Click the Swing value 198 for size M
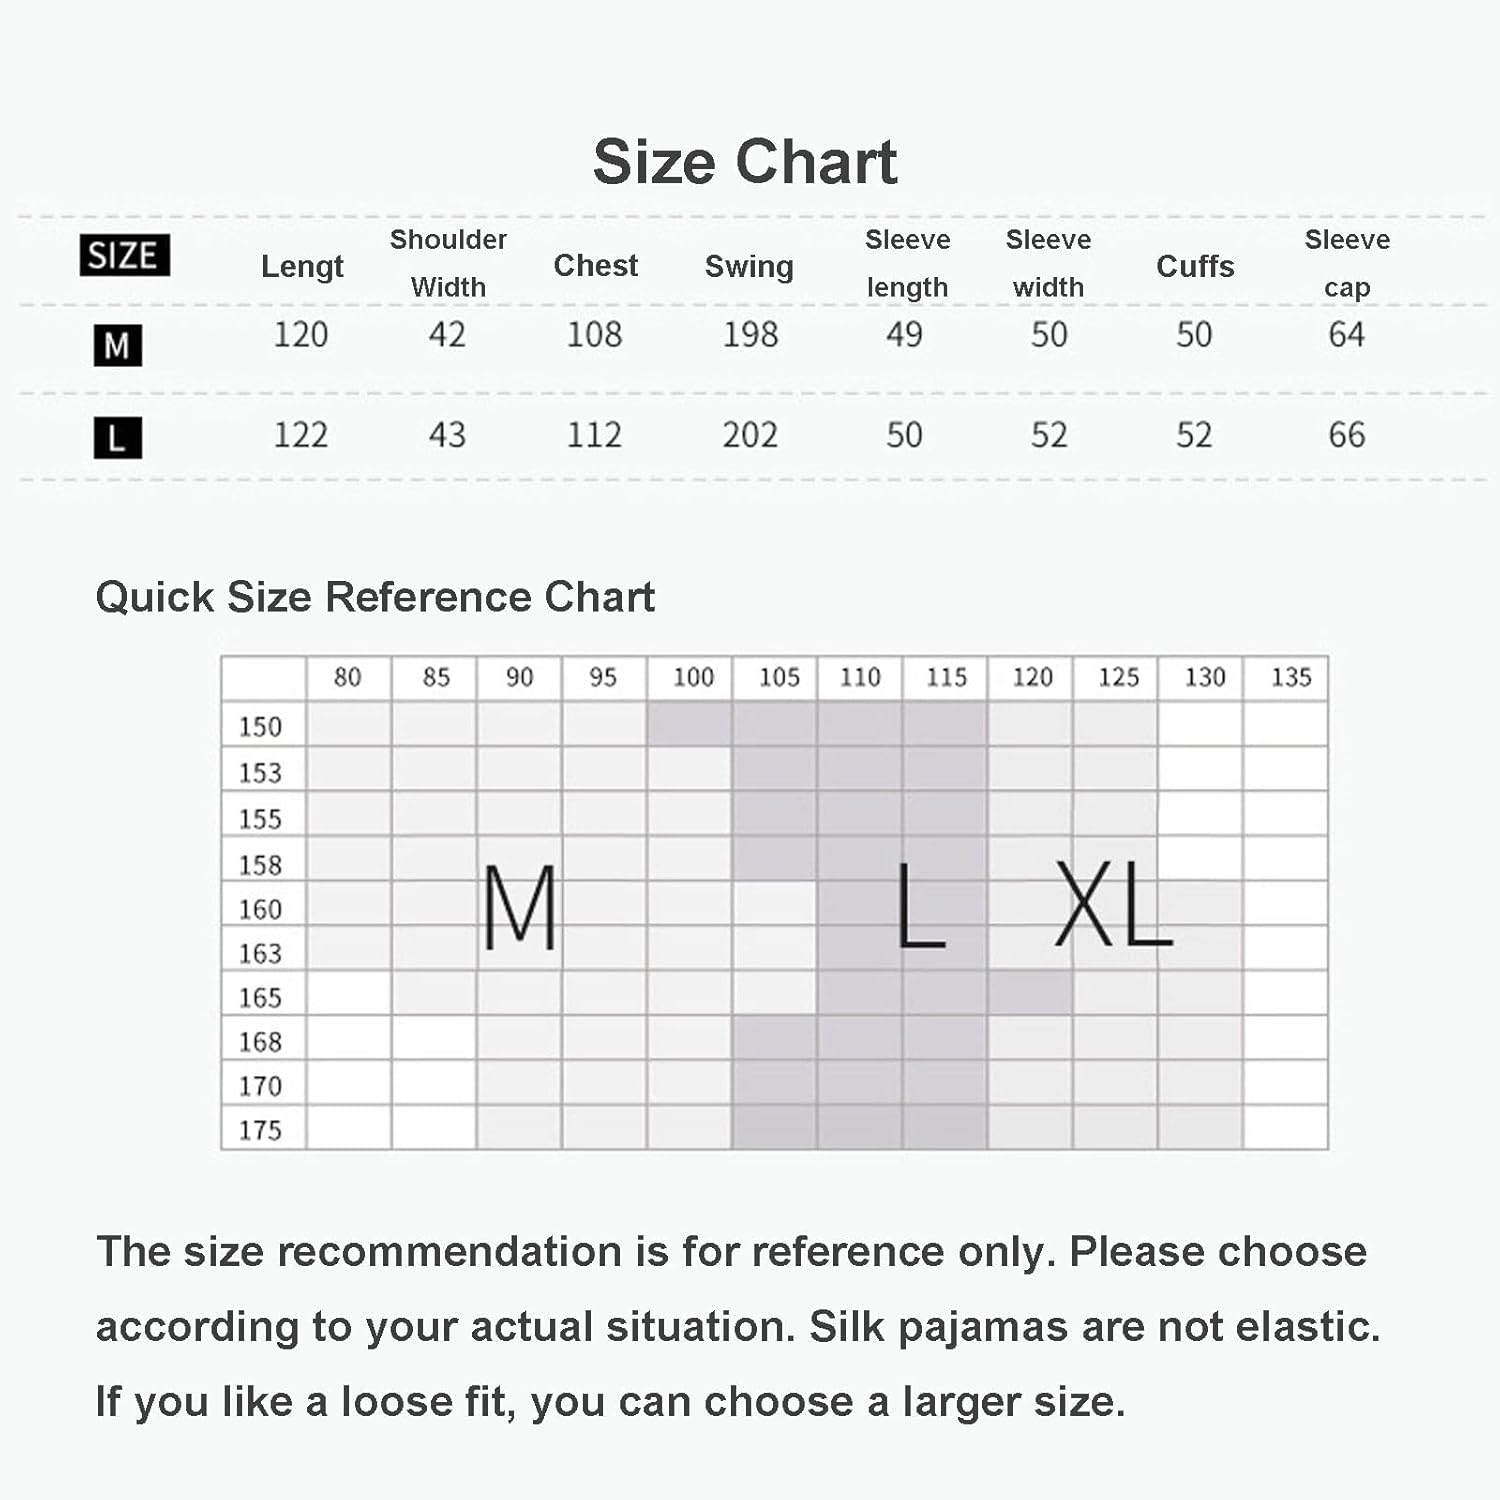Screen dimensions: 1500x1500 click(x=750, y=334)
